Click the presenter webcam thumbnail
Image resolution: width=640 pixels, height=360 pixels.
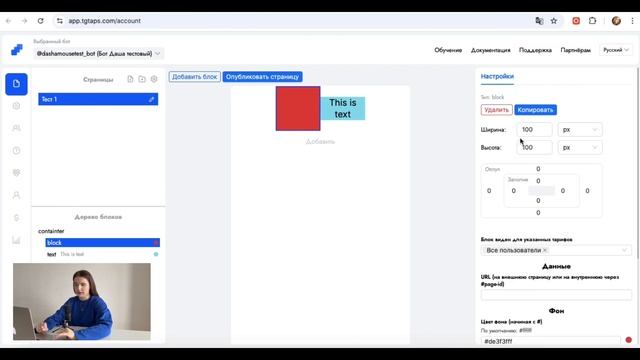[82, 302]
